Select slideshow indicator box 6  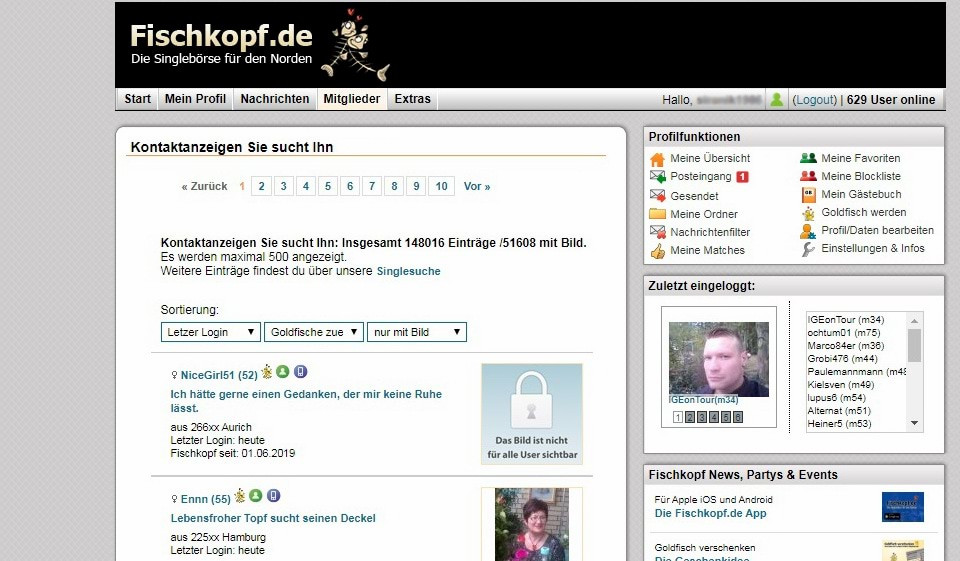coord(738,418)
